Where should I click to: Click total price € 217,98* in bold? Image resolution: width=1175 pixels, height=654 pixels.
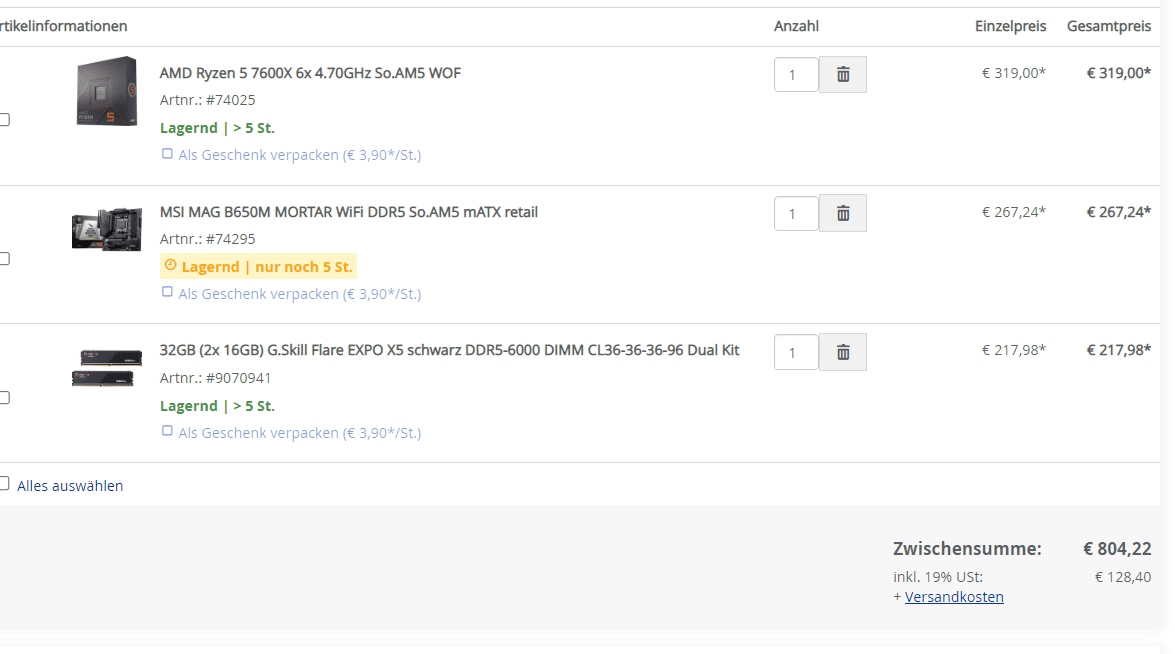1119,350
